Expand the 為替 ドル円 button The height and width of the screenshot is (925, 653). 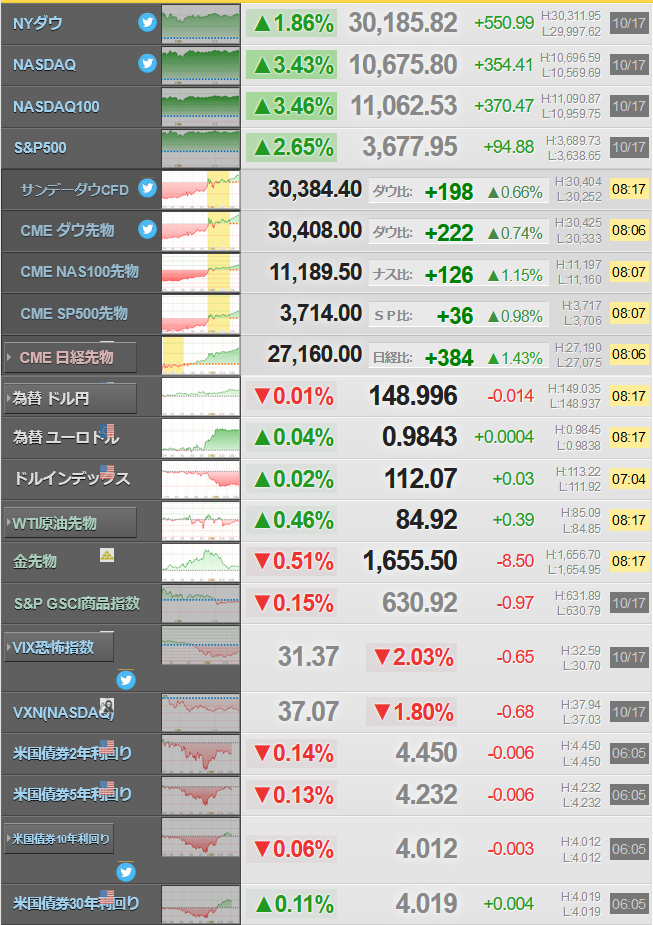(x=70, y=398)
